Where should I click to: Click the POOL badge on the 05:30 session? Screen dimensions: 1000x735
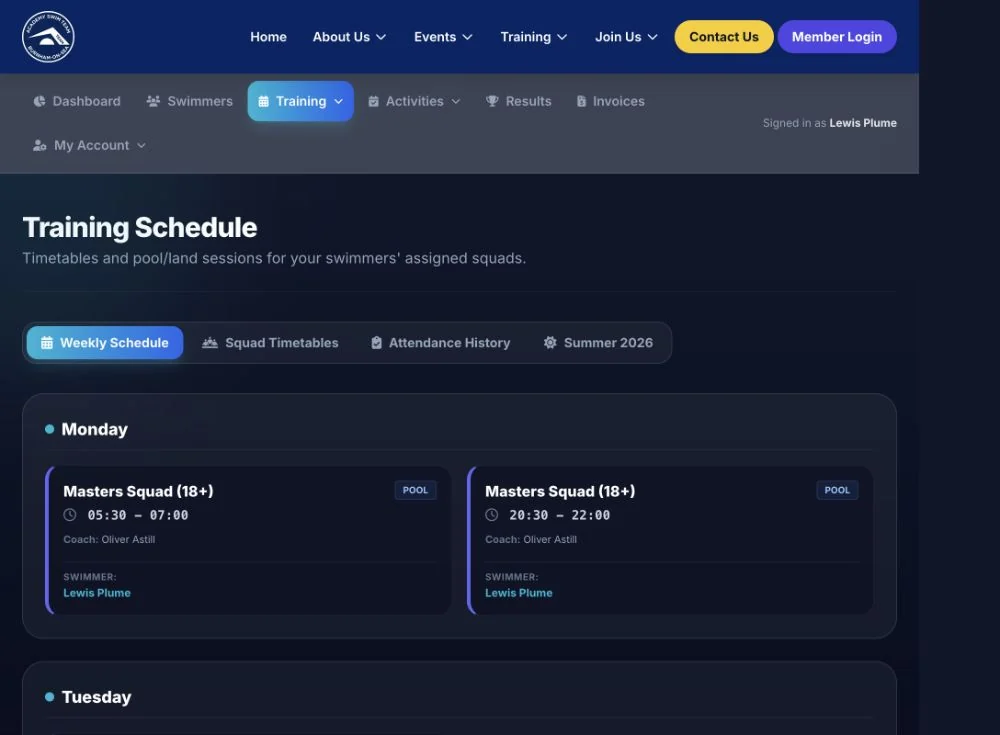point(415,490)
